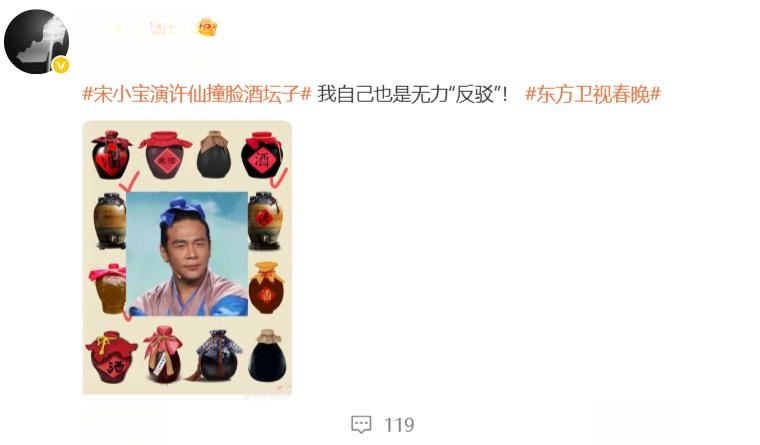Click the comment speech bubble icon
The height and width of the screenshot is (445, 760).
[361, 425]
